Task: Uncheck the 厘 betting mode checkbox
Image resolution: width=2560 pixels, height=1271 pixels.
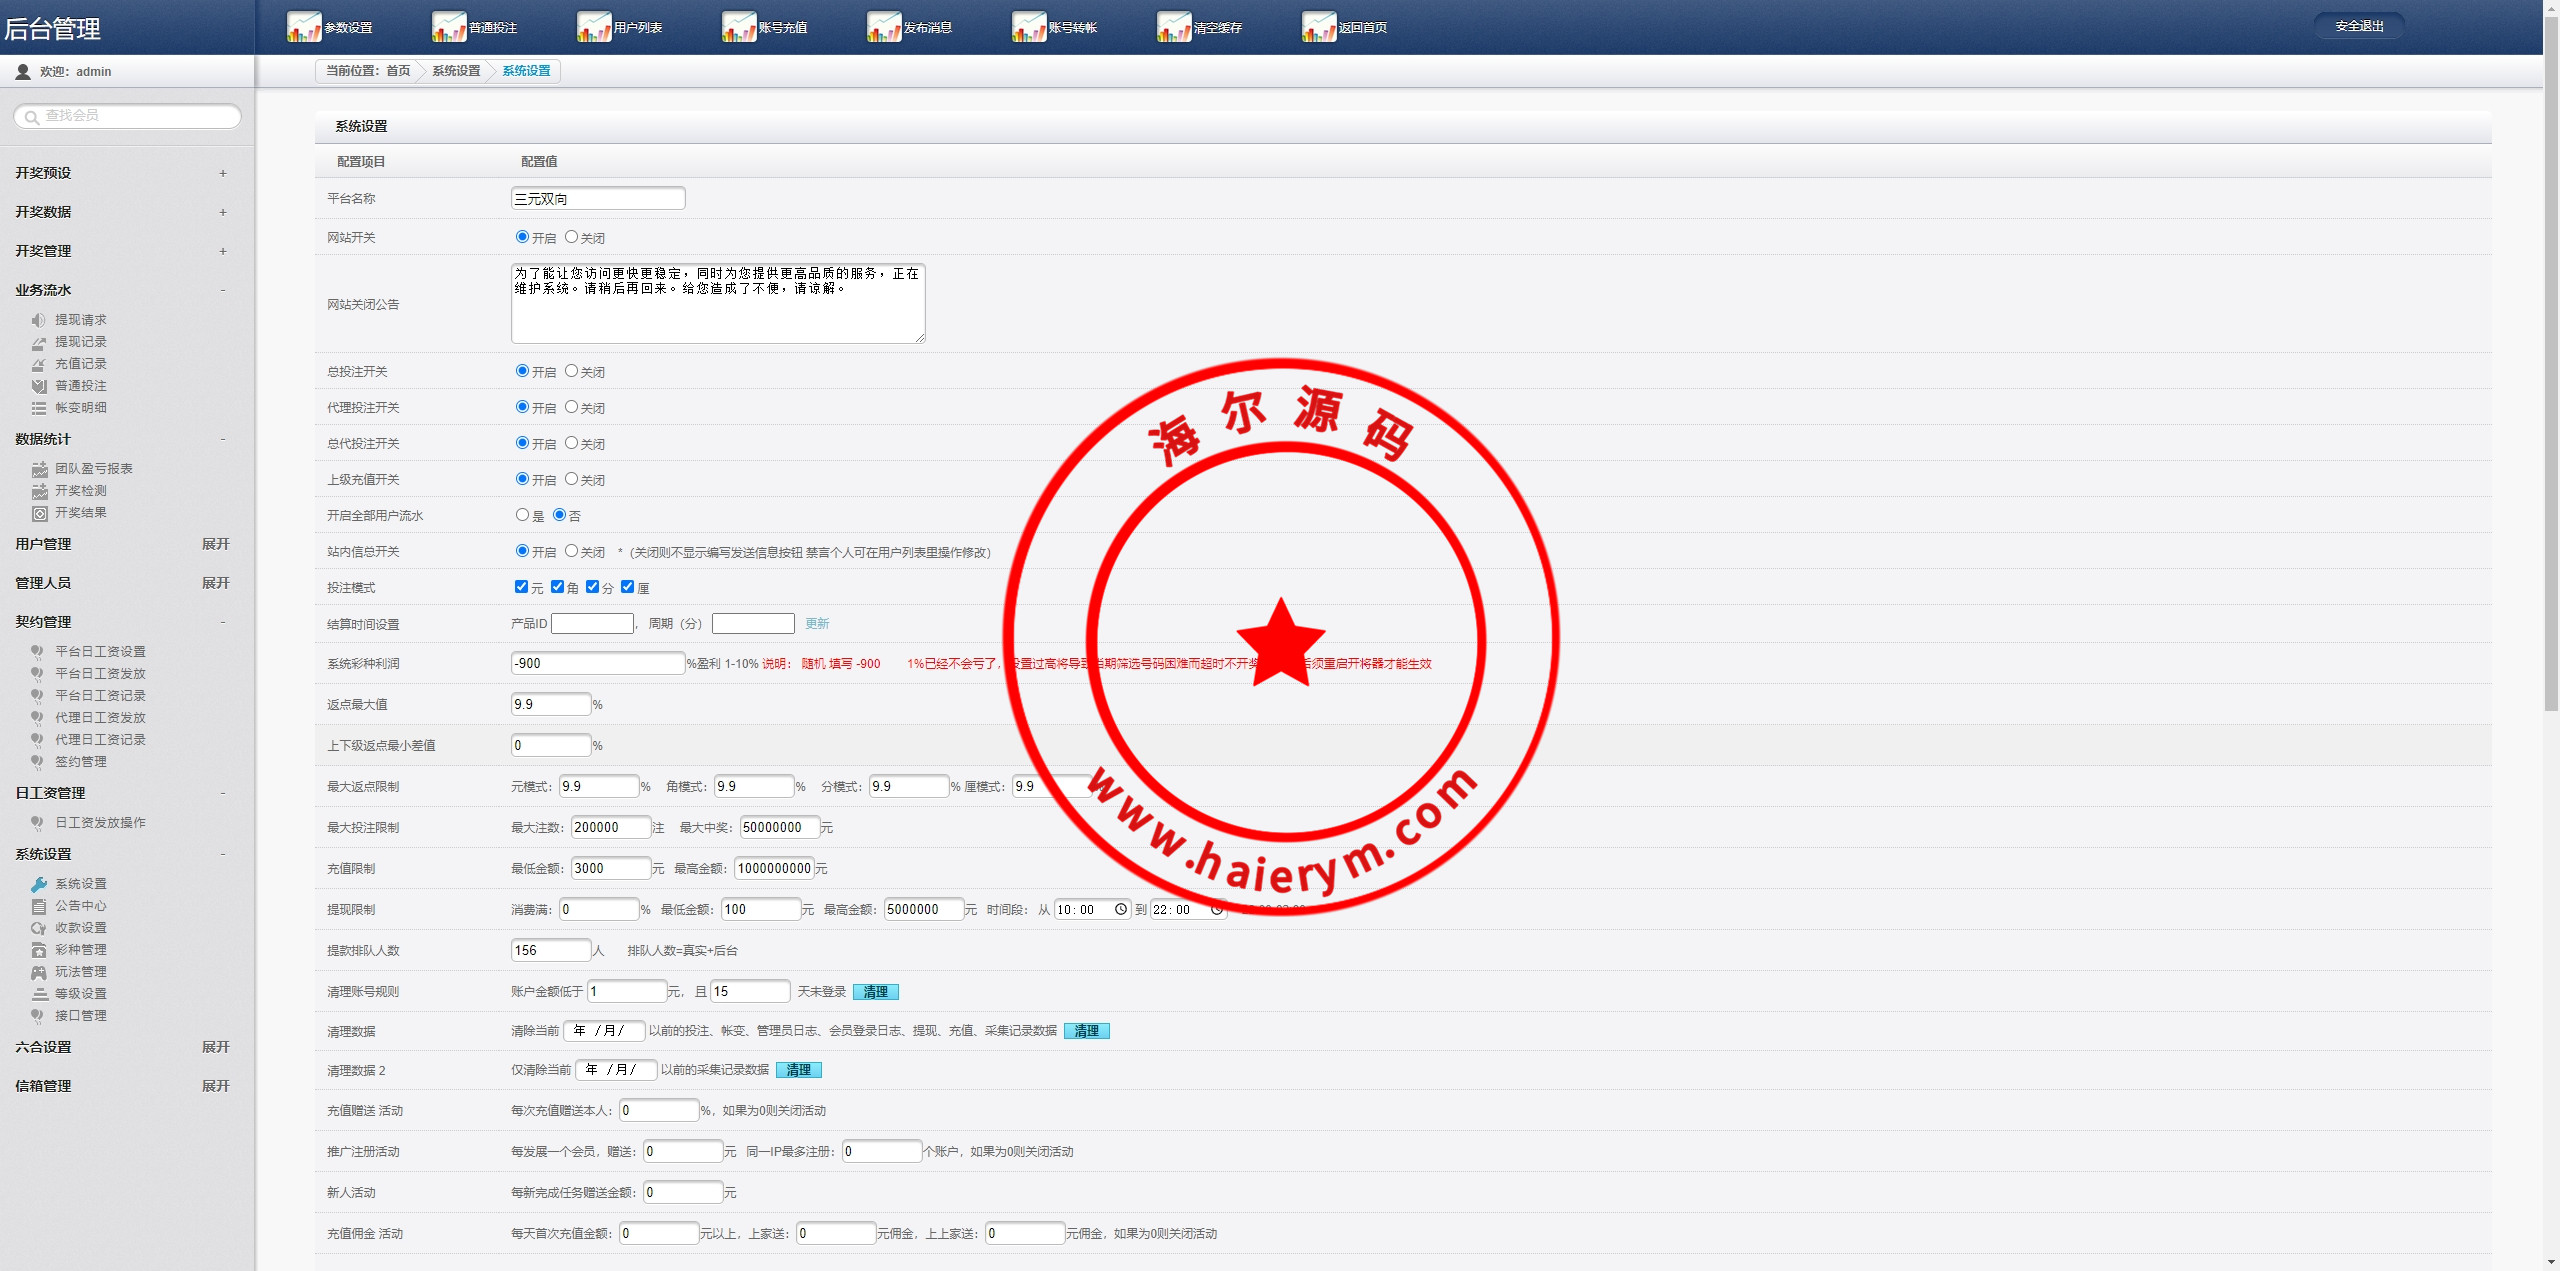Action: click(x=628, y=587)
